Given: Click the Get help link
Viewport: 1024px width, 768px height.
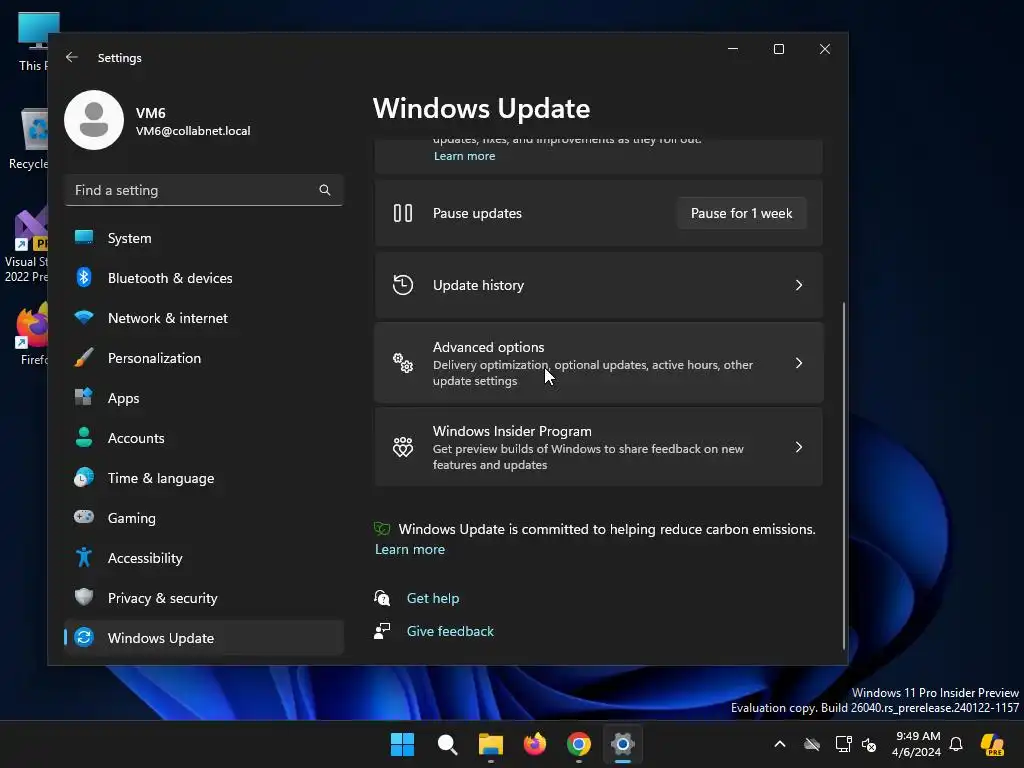Looking at the screenshot, I should click(x=432, y=598).
